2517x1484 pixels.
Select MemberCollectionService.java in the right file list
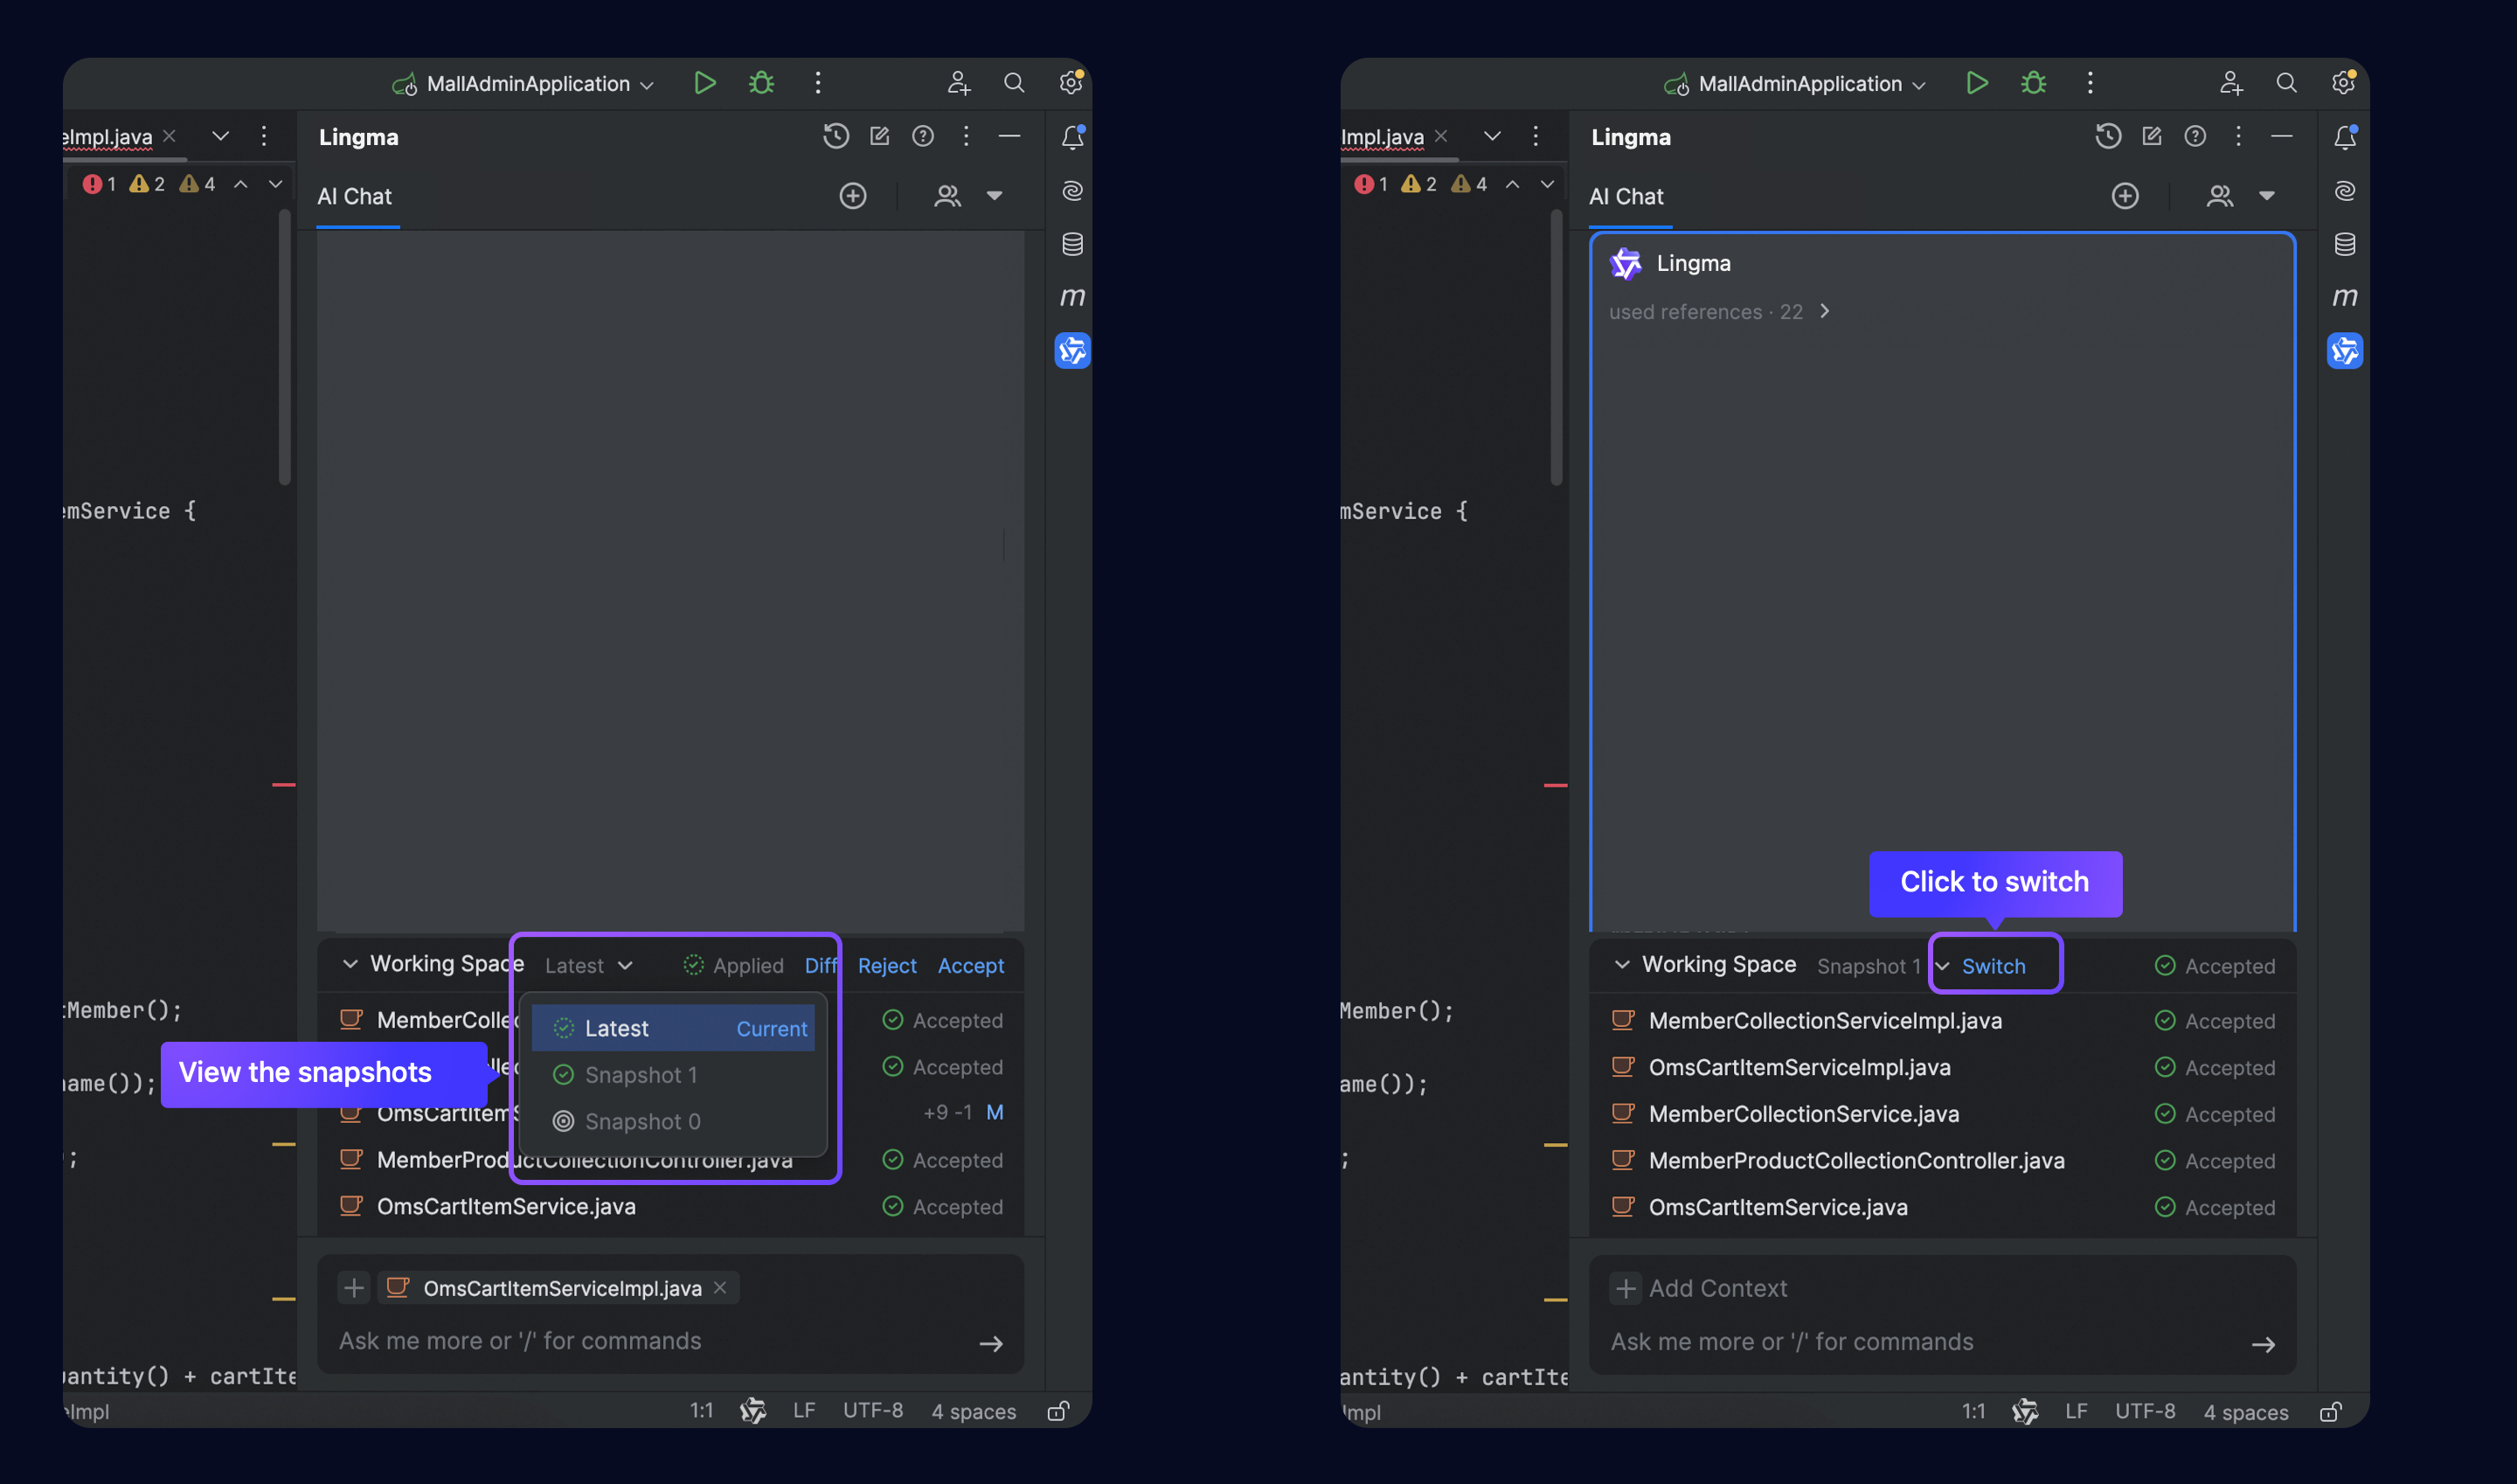(1803, 1114)
